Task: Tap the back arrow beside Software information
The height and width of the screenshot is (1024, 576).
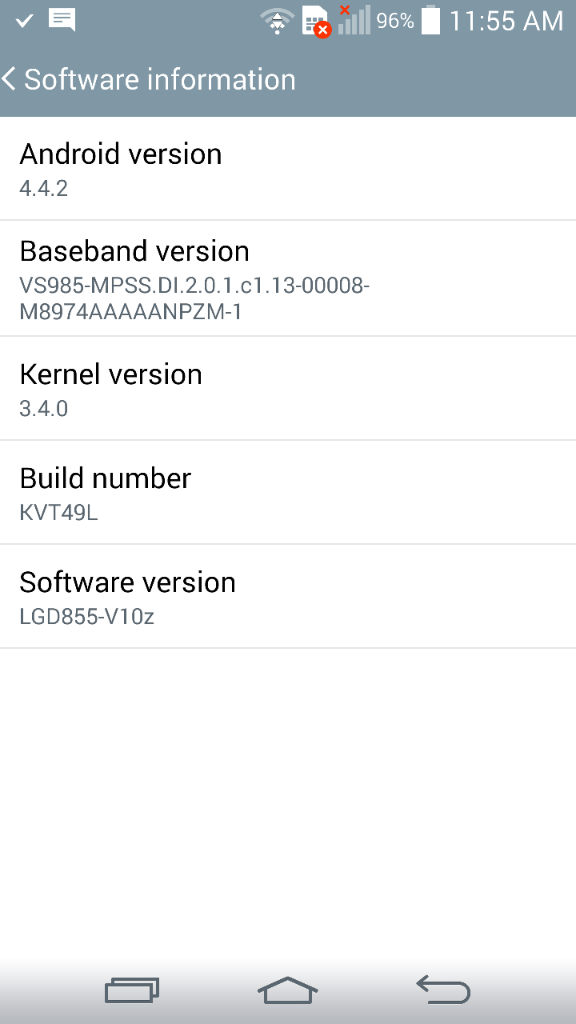Action: pos(8,79)
